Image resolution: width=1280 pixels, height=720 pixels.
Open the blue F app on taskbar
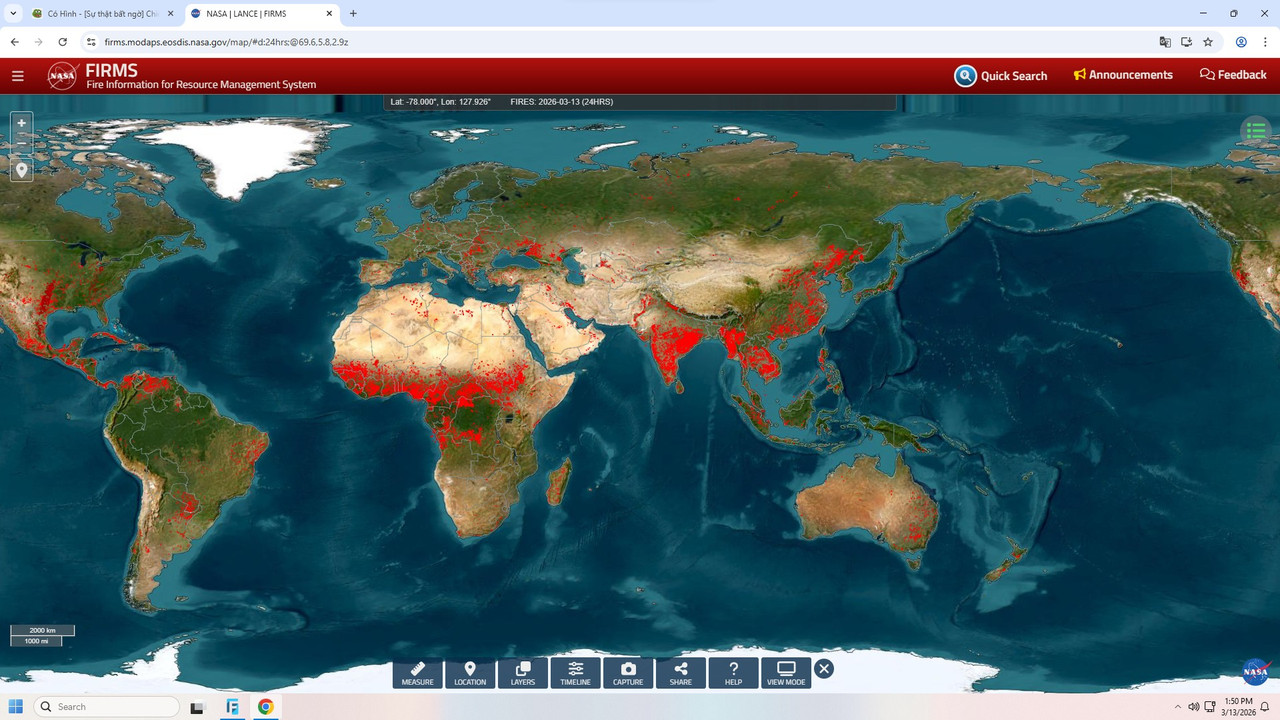pos(232,706)
